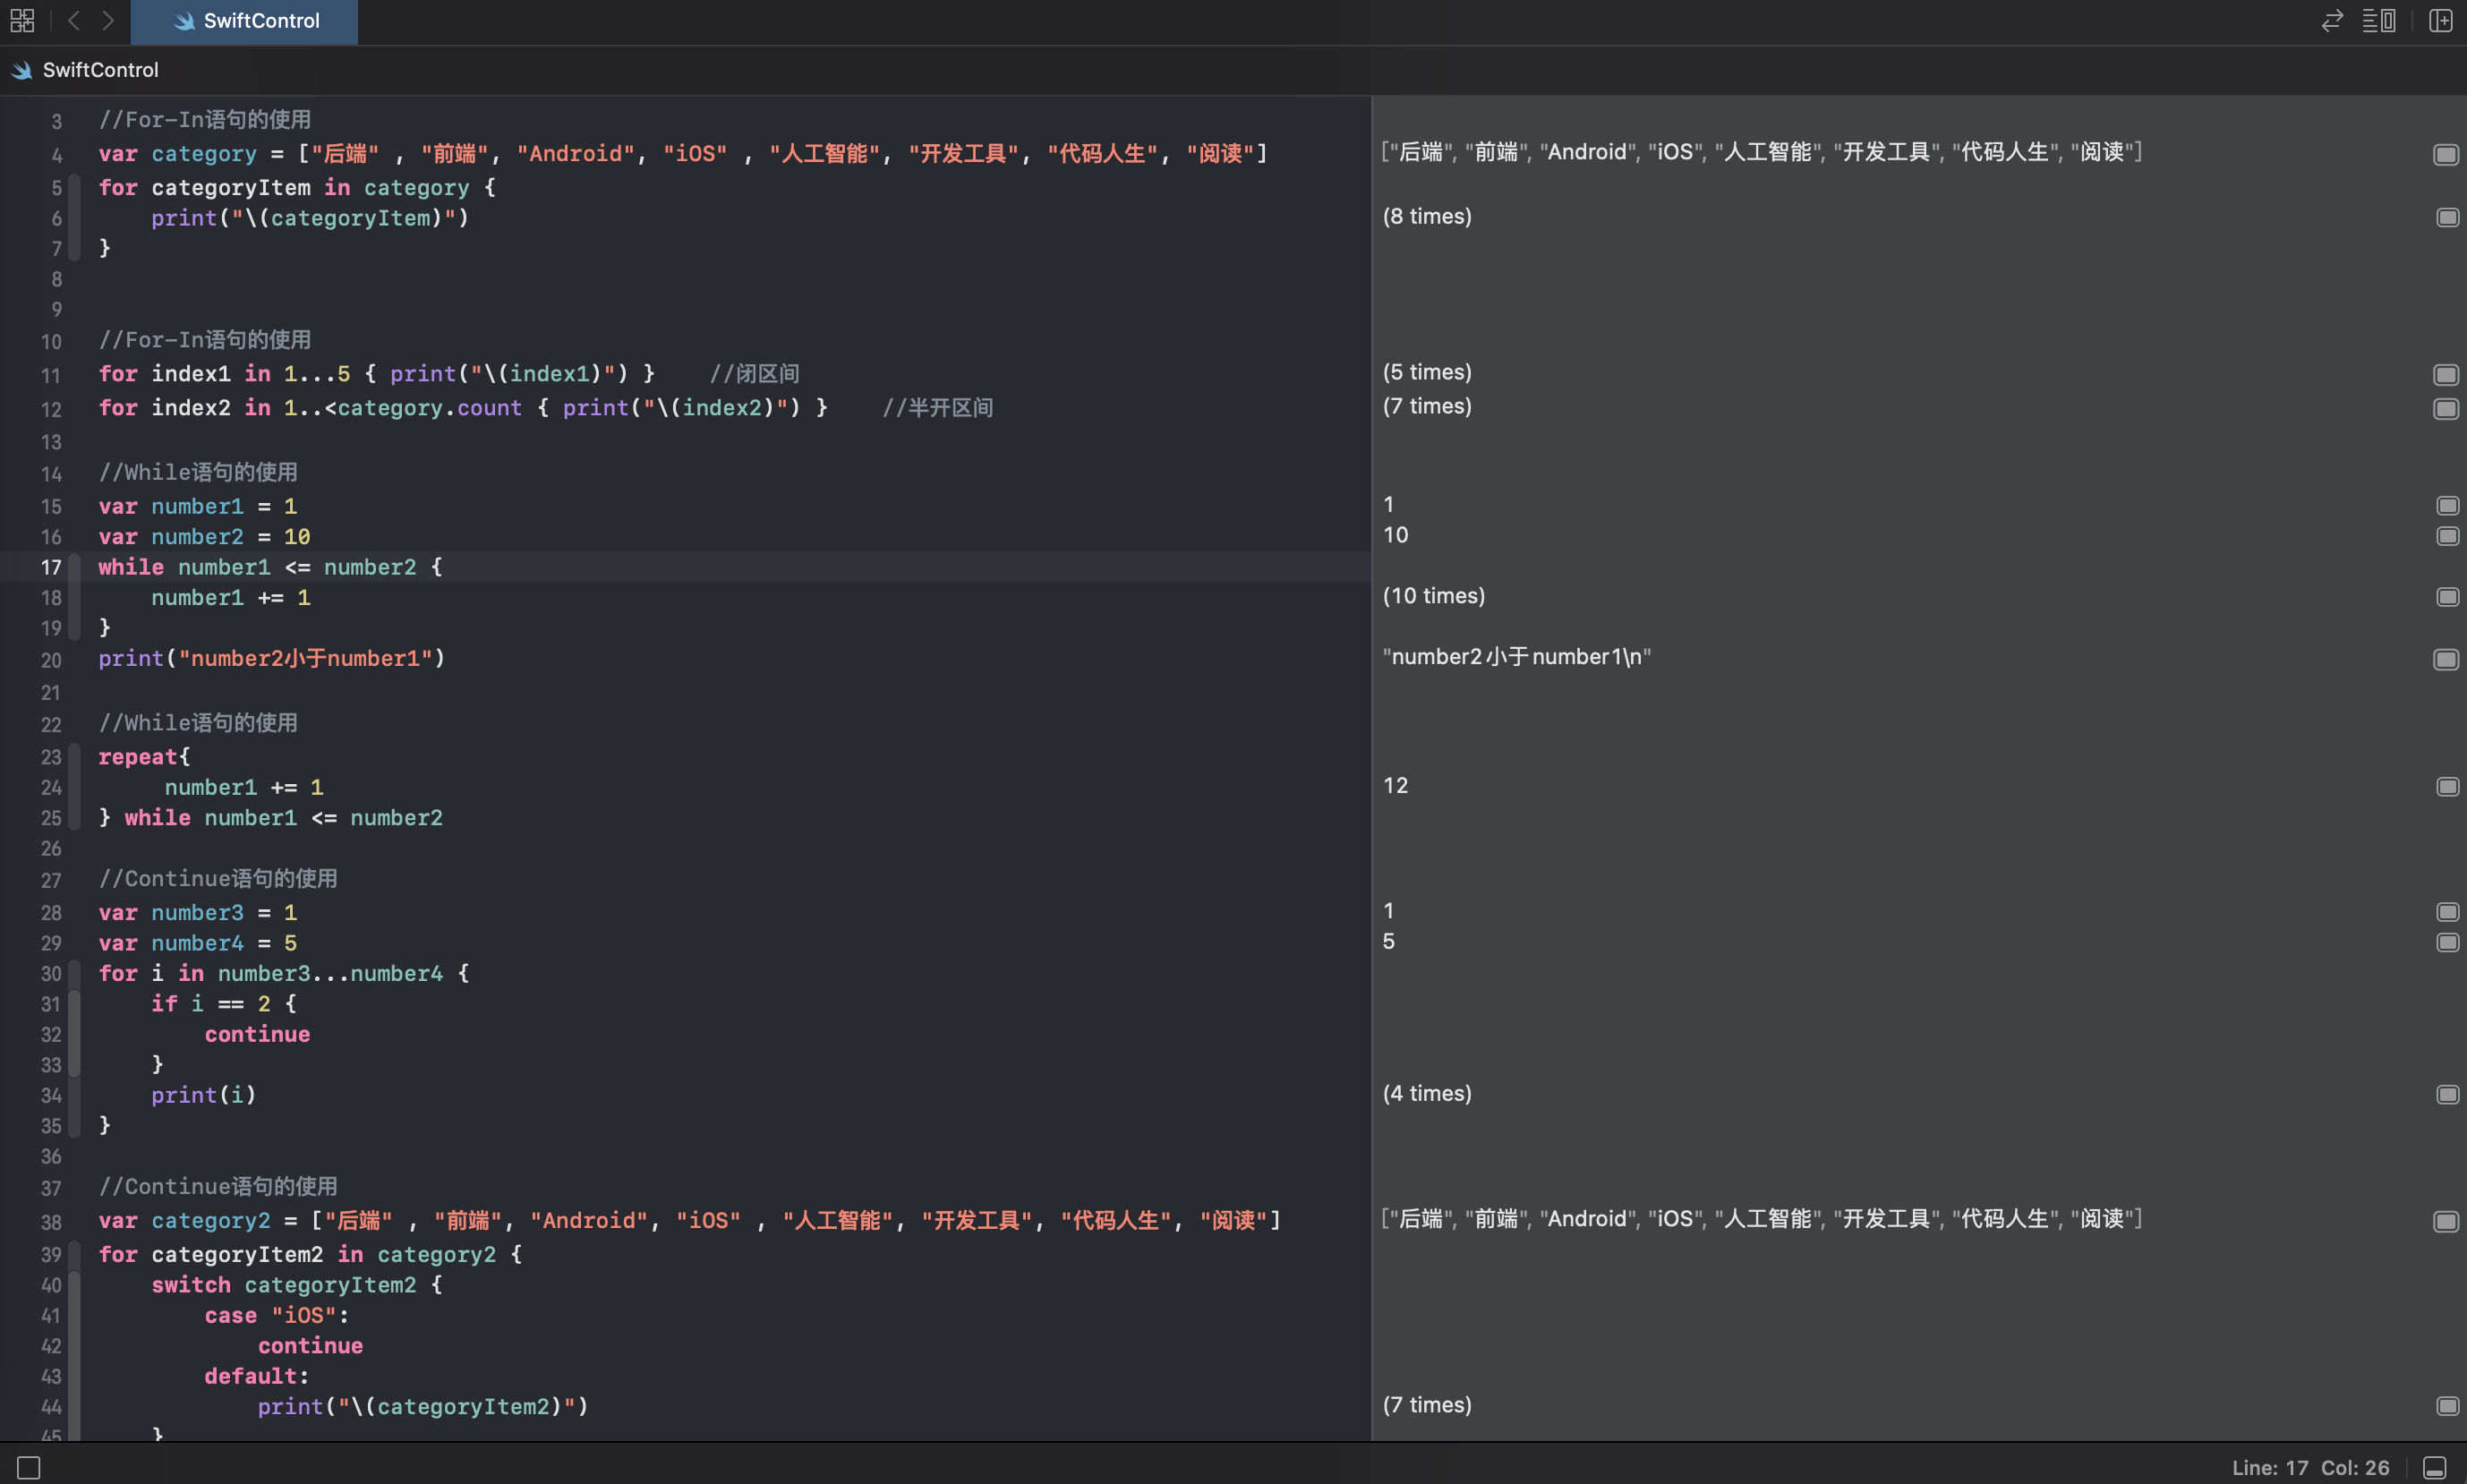Show result for "number2小于number1" output

coord(2445,659)
